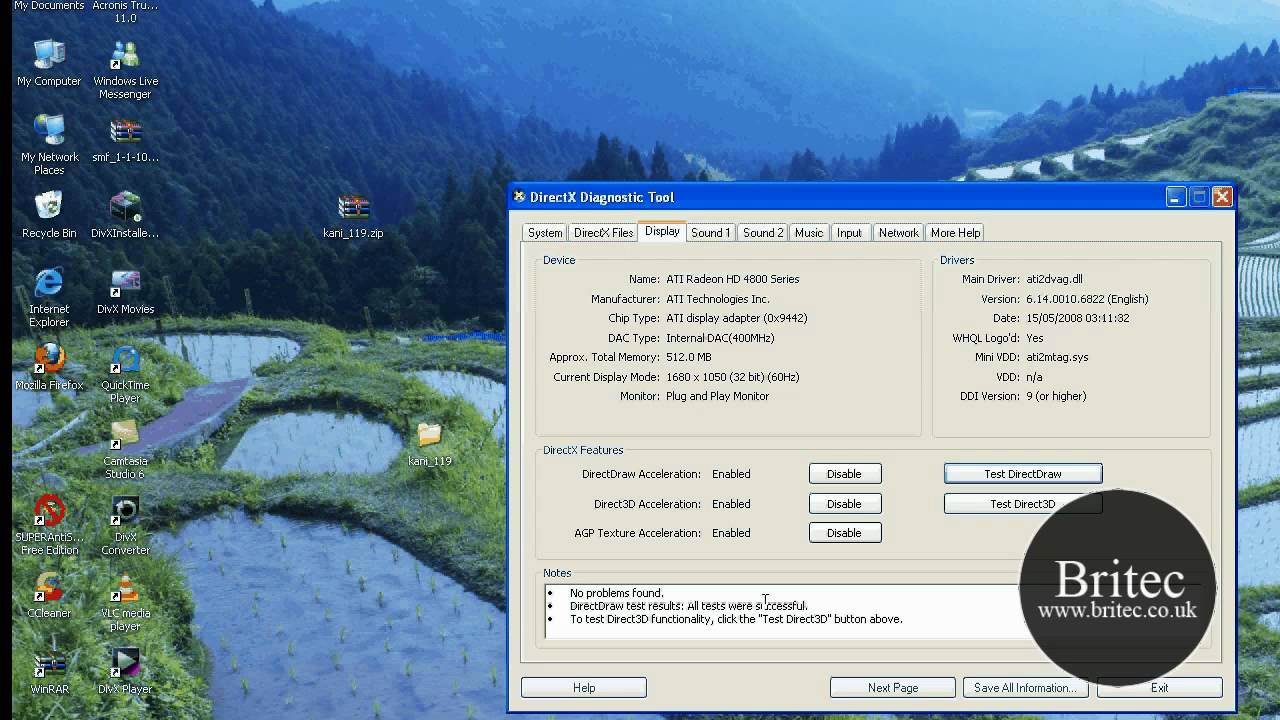This screenshot has width=1280, height=720.
Task: Click the total memory value 512.0 MB
Action: point(689,357)
